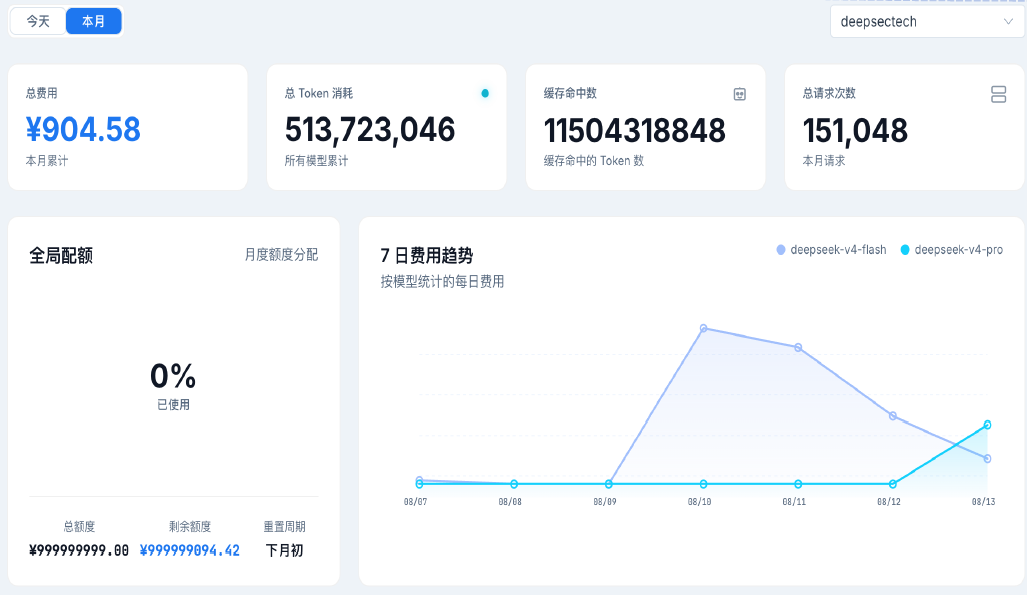Click the 缓存命中的 Token 数 caption
This screenshot has height=595, width=1027.
[x=594, y=161]
